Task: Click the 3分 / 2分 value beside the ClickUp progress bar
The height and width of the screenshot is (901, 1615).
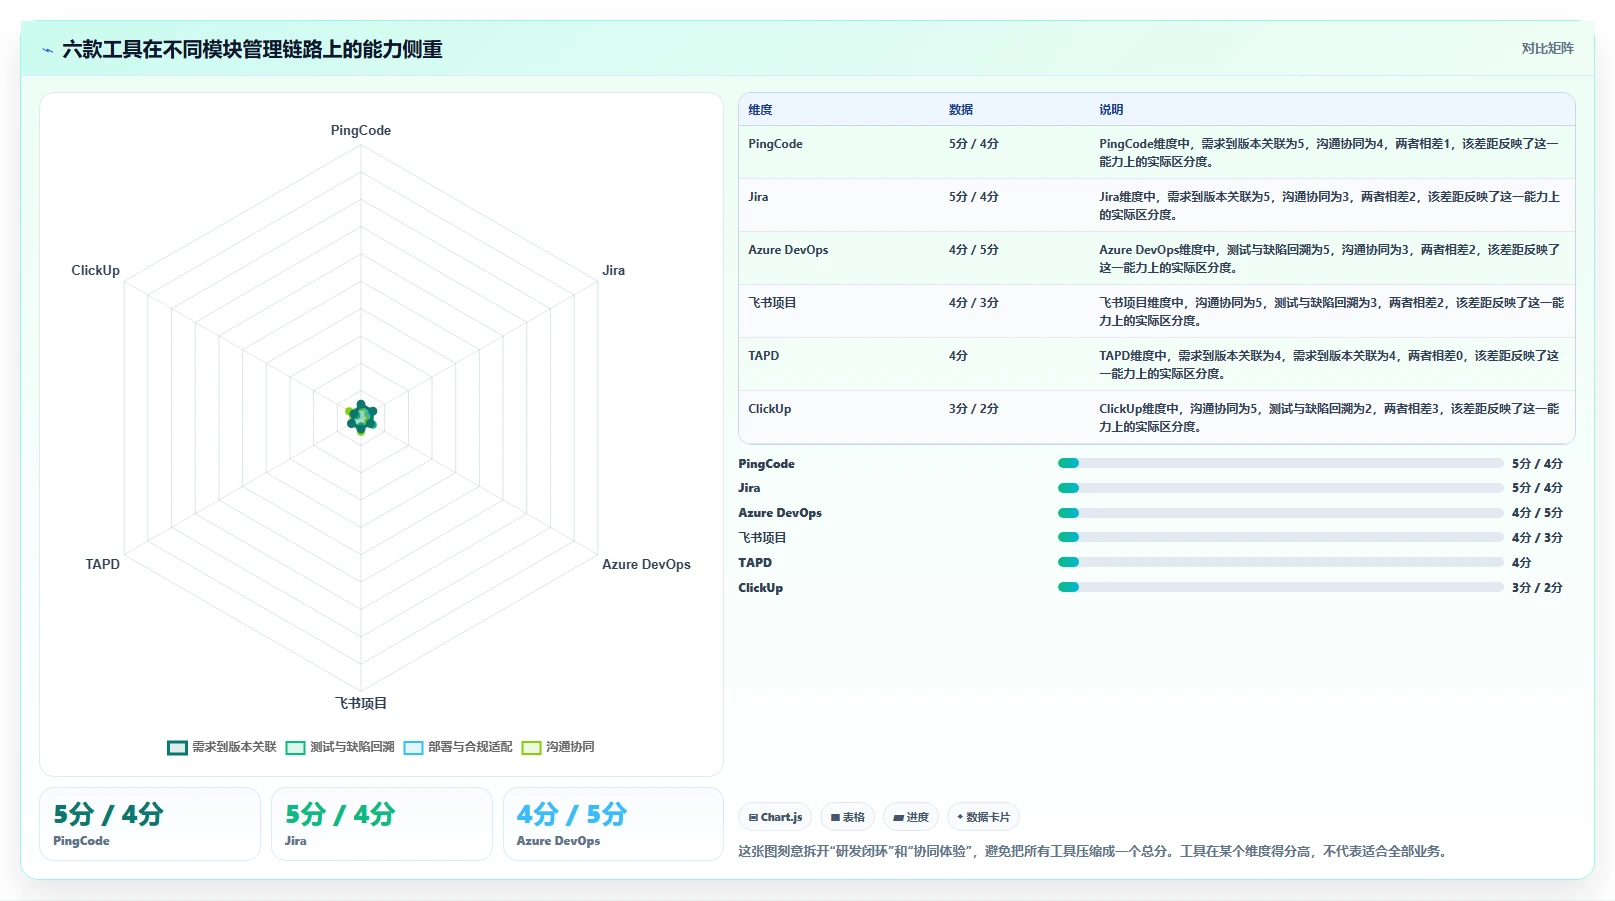Action: pos(1537,588)
